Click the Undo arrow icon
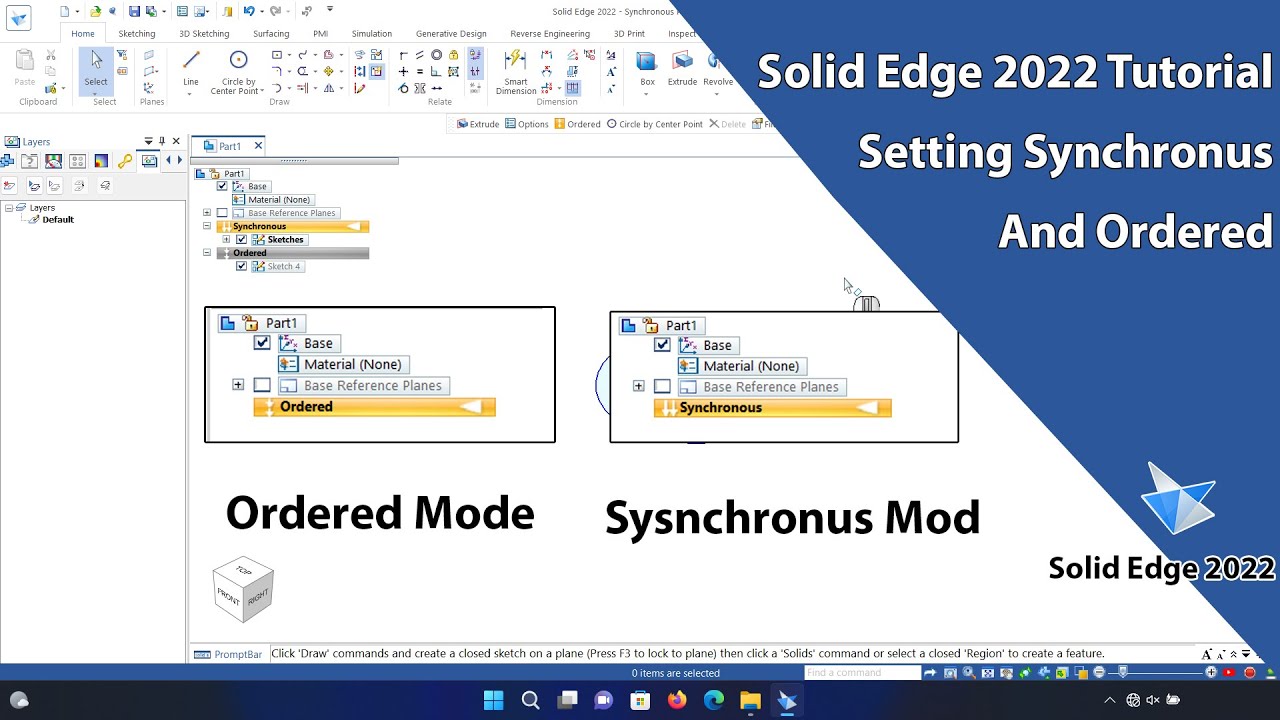The width and height of the screenshot is (1280, 720). [247, 11]
